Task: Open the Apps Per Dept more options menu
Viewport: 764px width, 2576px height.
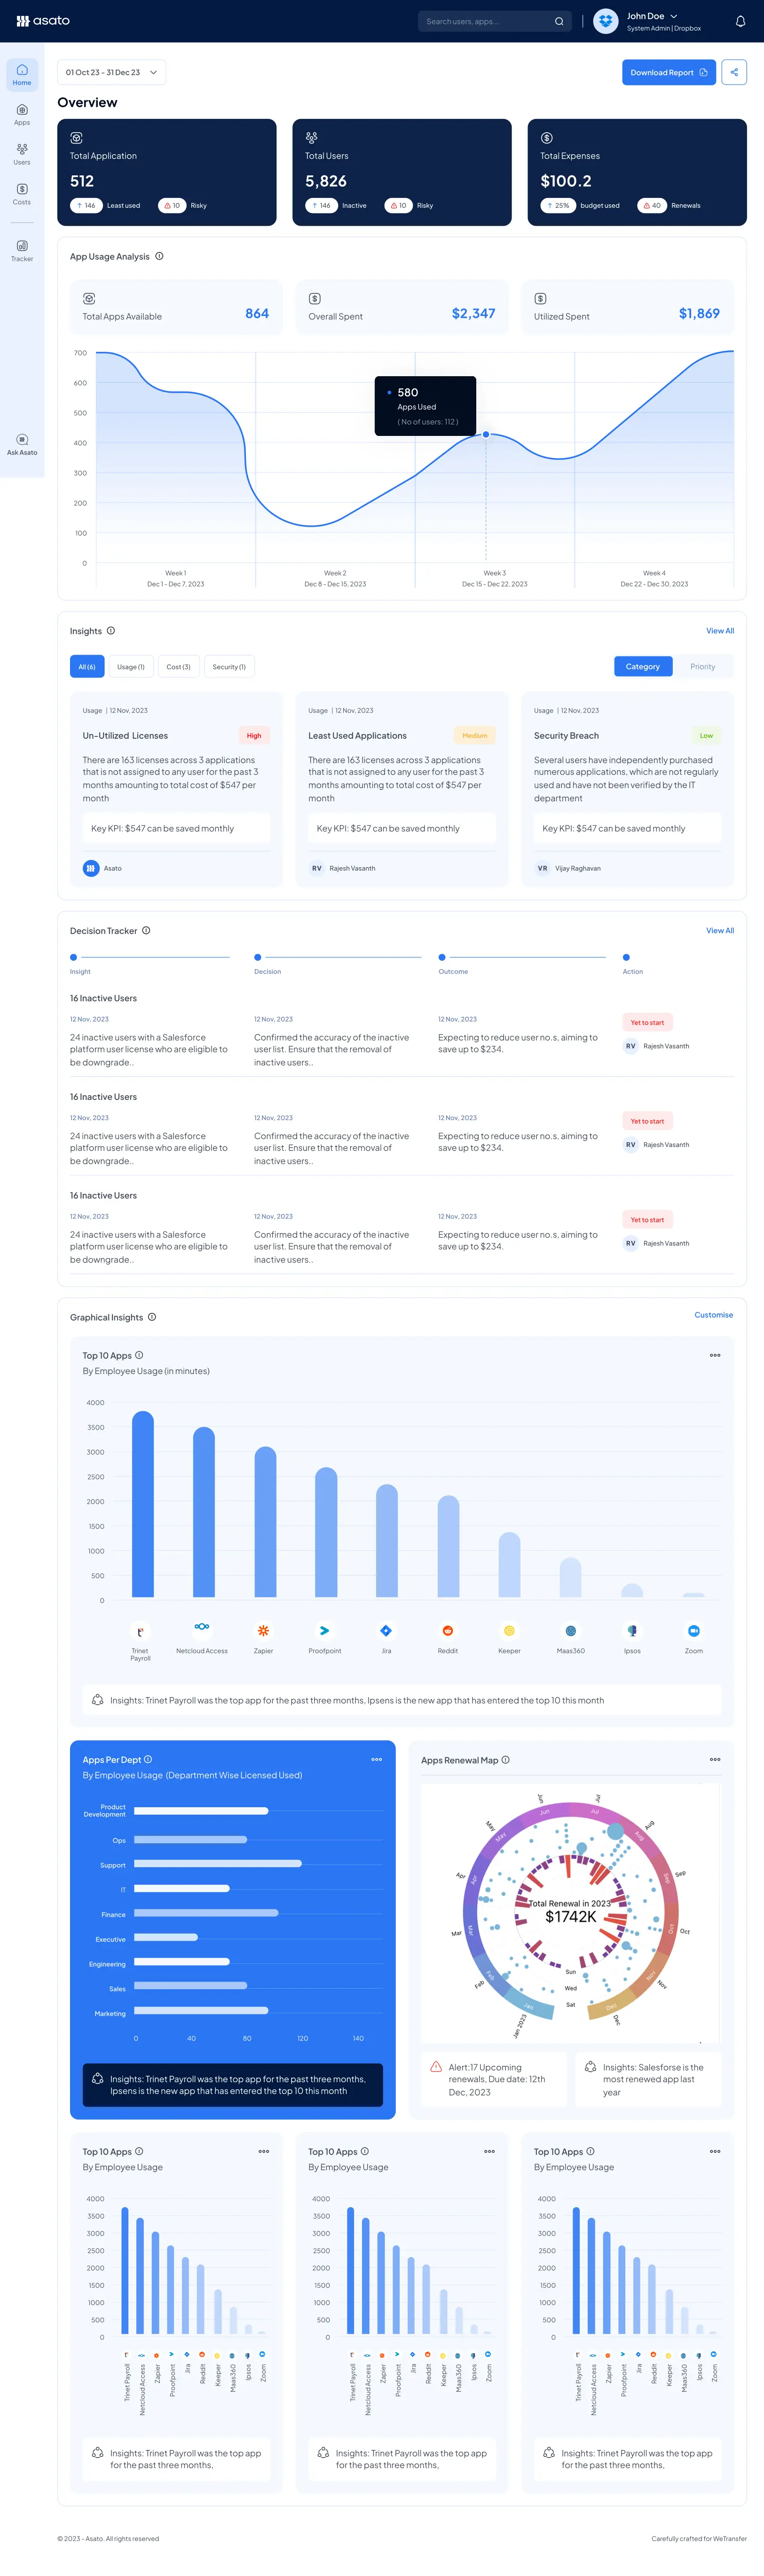Action: pos(377,1759)
